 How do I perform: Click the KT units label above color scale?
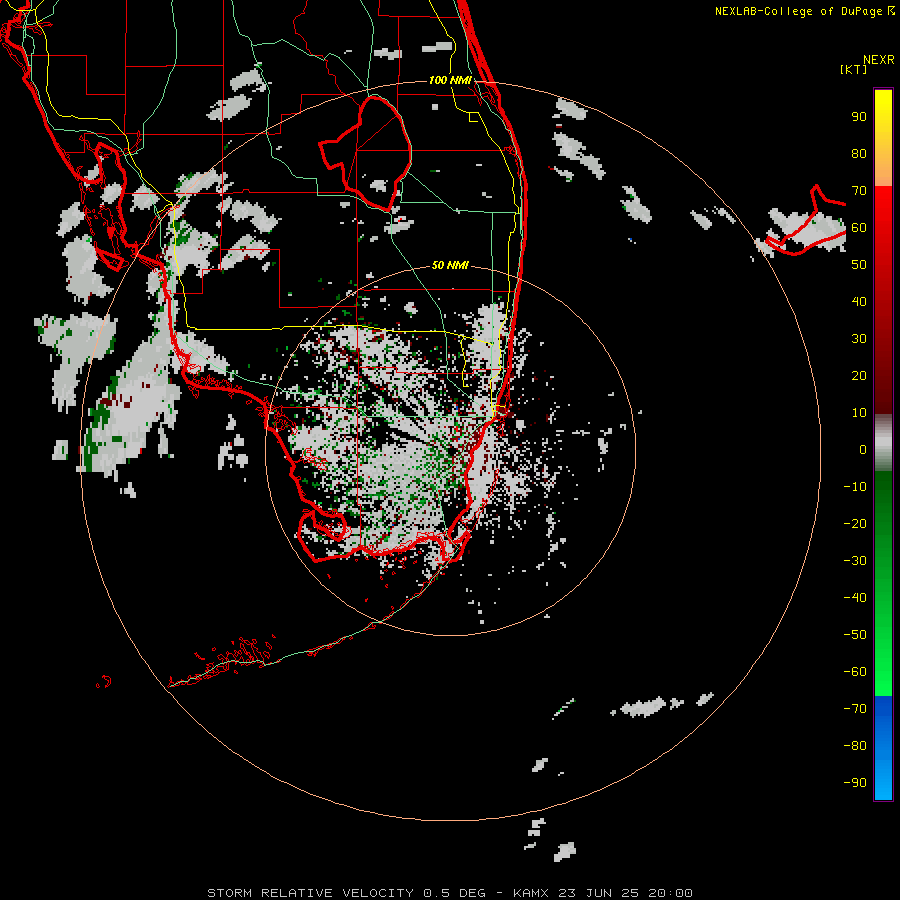854,69
